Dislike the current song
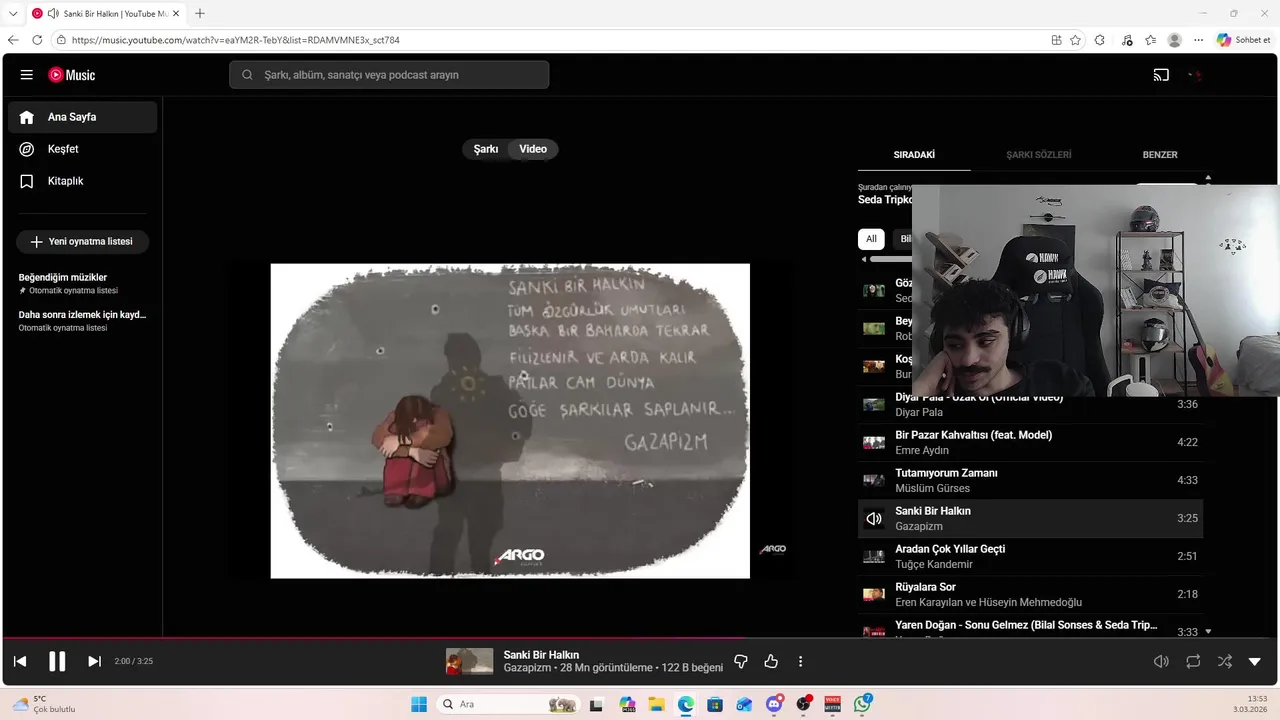Image resolution: width=1280 pixels, height=720 pixels. (741, 661)
